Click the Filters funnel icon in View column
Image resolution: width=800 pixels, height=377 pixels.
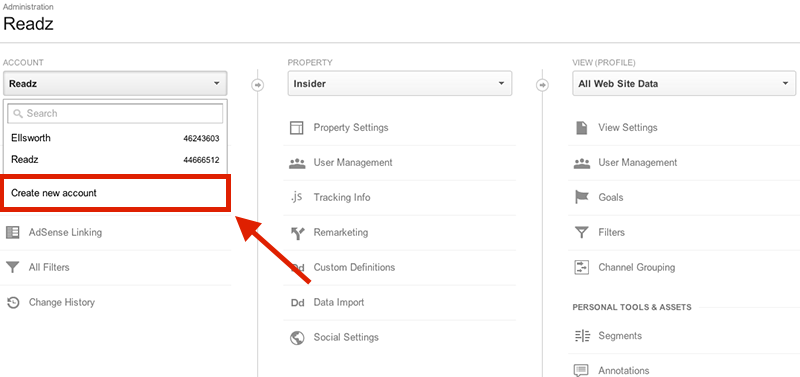pyautogui.click(x=581, y=233)
